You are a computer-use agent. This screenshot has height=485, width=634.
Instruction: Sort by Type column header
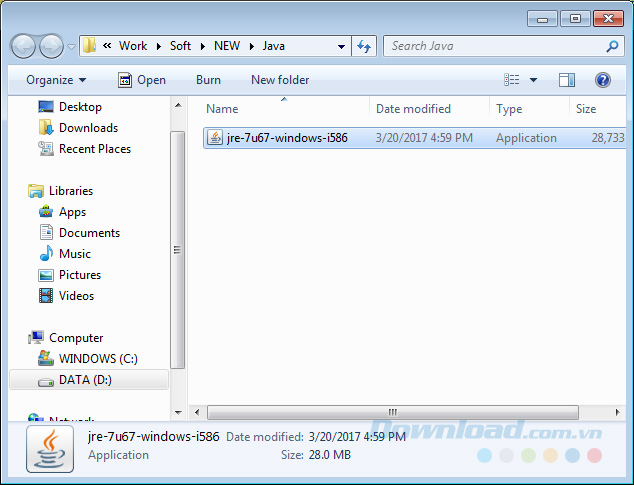[509, 109]
